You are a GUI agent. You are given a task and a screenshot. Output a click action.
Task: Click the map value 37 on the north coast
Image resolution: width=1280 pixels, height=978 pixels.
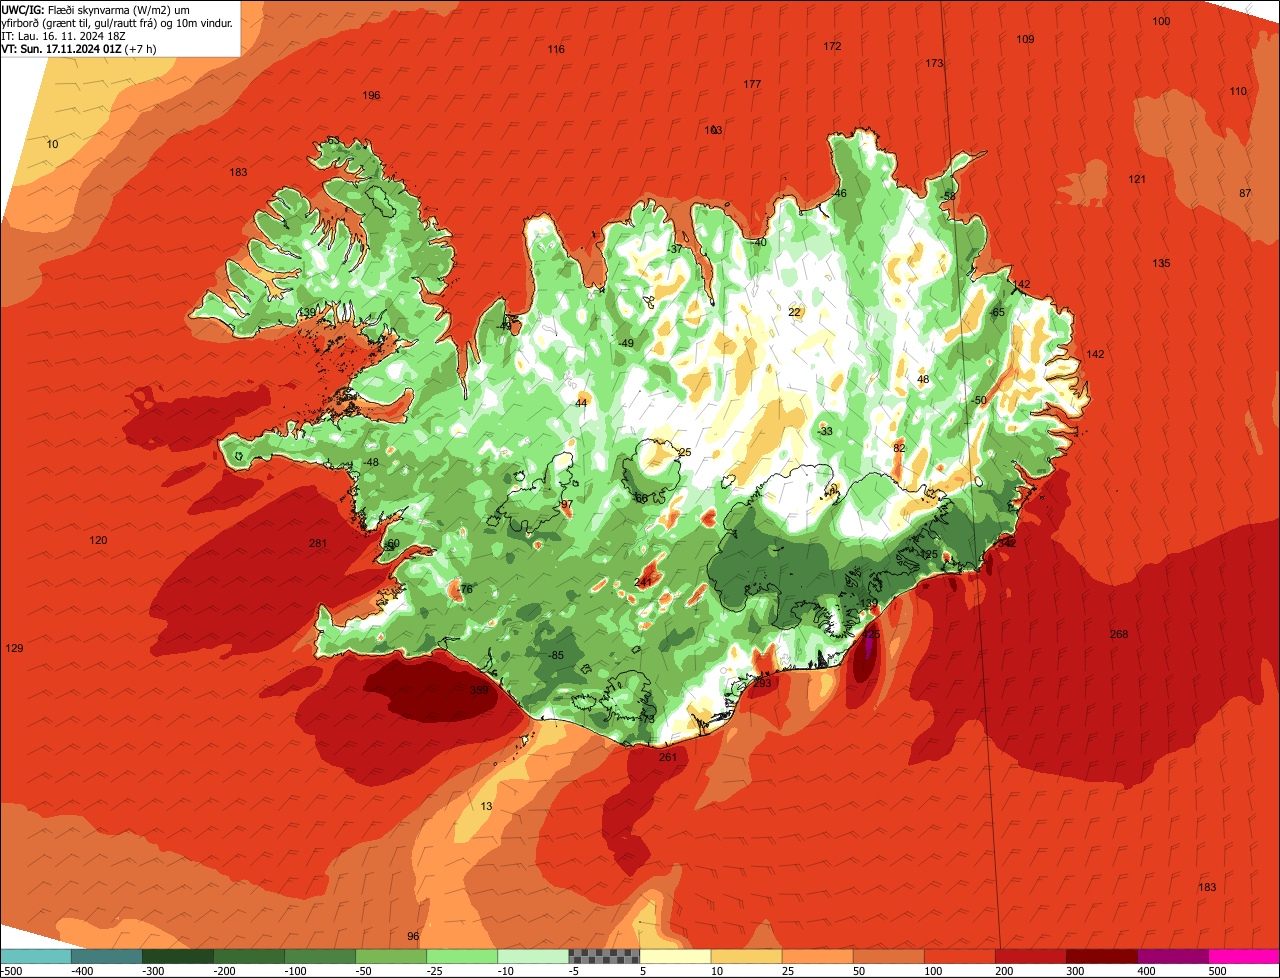pos(676,250)
